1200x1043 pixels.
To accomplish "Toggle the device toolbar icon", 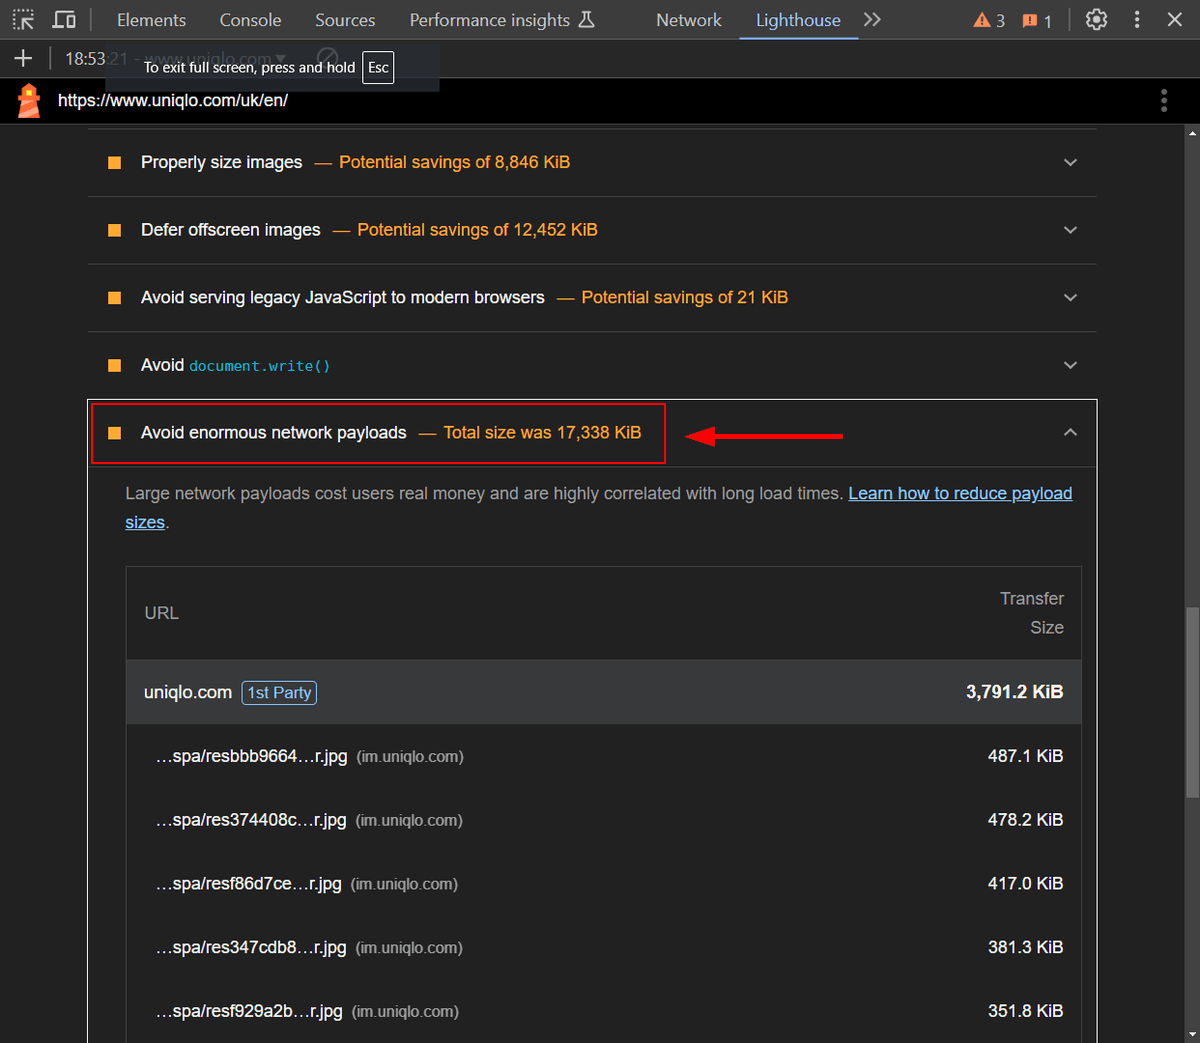I will pyautogui.click(x=64, y=20).
